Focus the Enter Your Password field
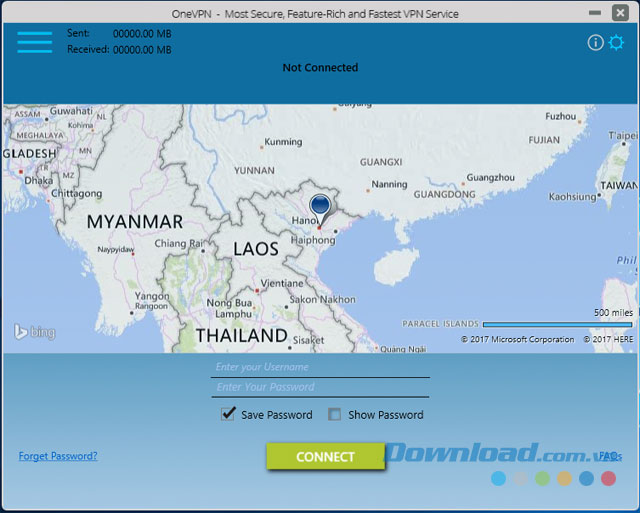This screenshot has width=640, height=513. coord(320,387)
